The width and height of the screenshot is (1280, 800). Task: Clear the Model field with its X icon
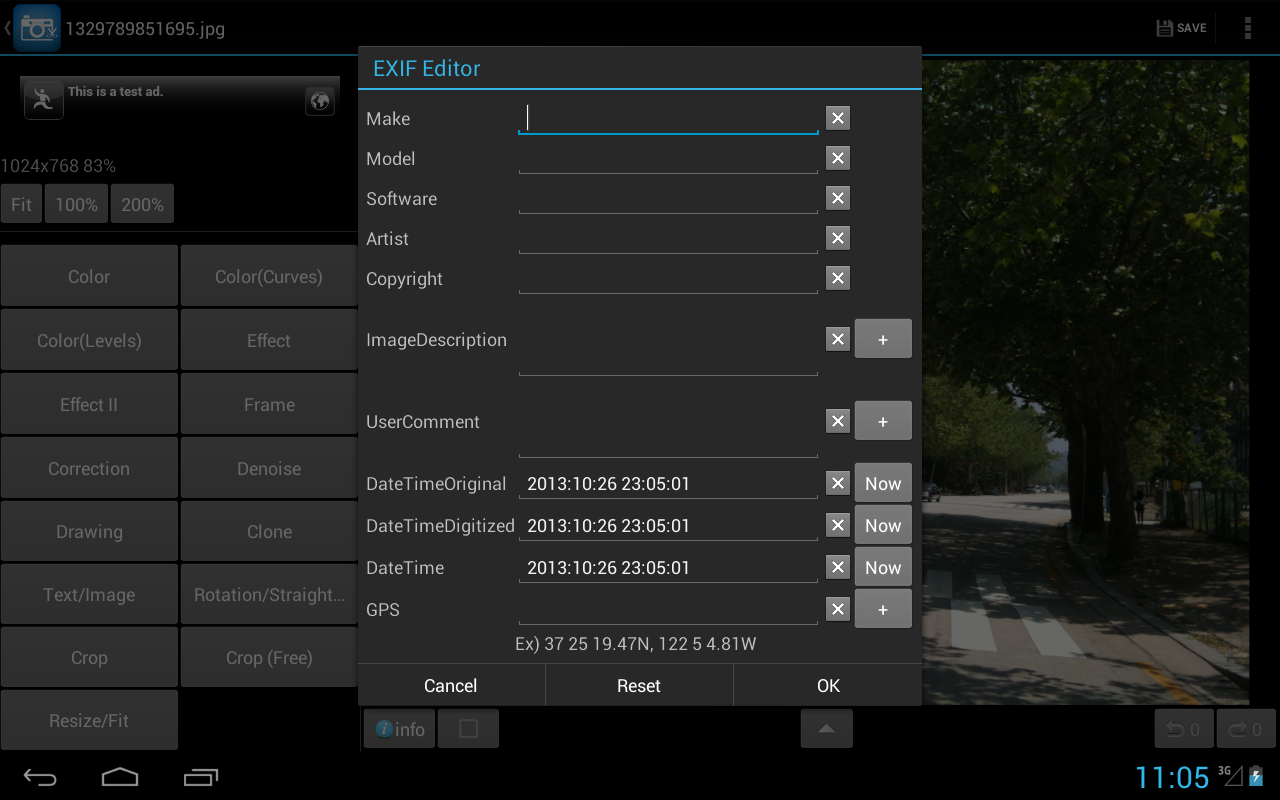[x=838, y=159]
